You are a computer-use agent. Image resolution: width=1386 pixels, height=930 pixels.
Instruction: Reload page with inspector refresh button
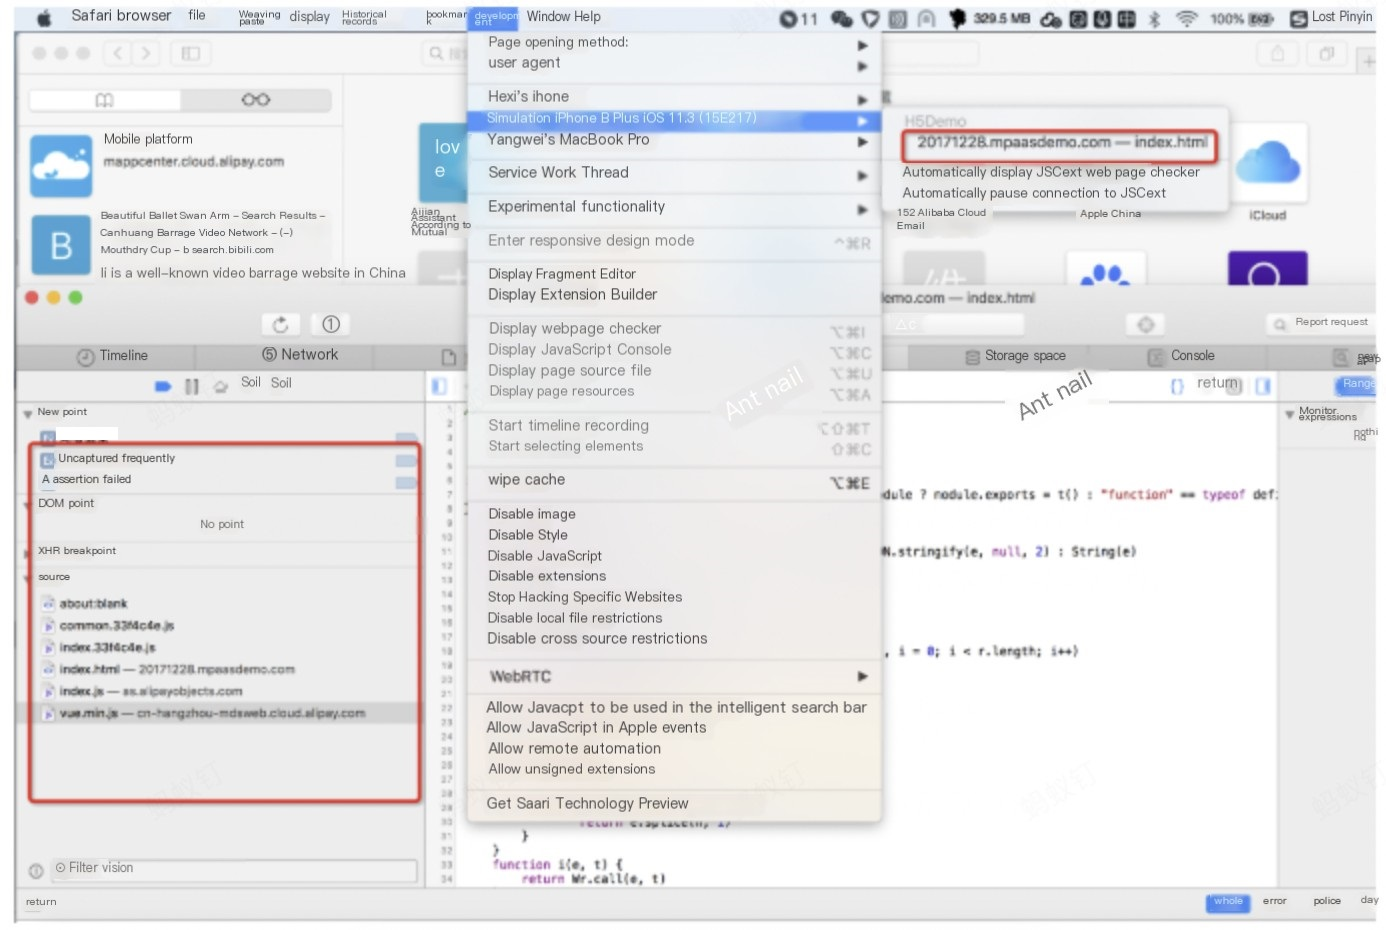(281, 324)
